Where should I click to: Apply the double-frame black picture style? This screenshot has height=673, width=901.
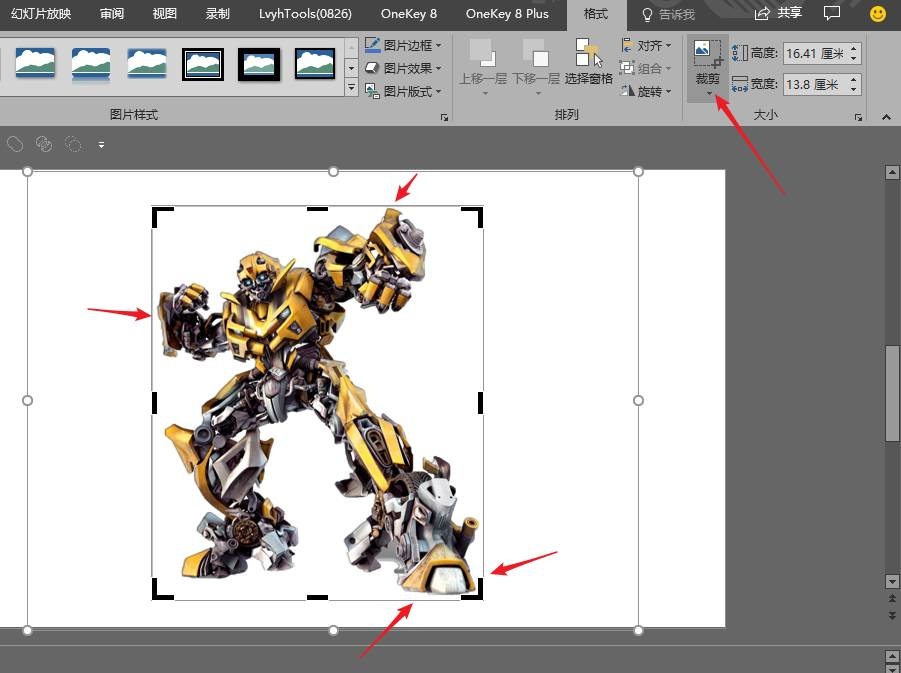click(x=203, y=64)
